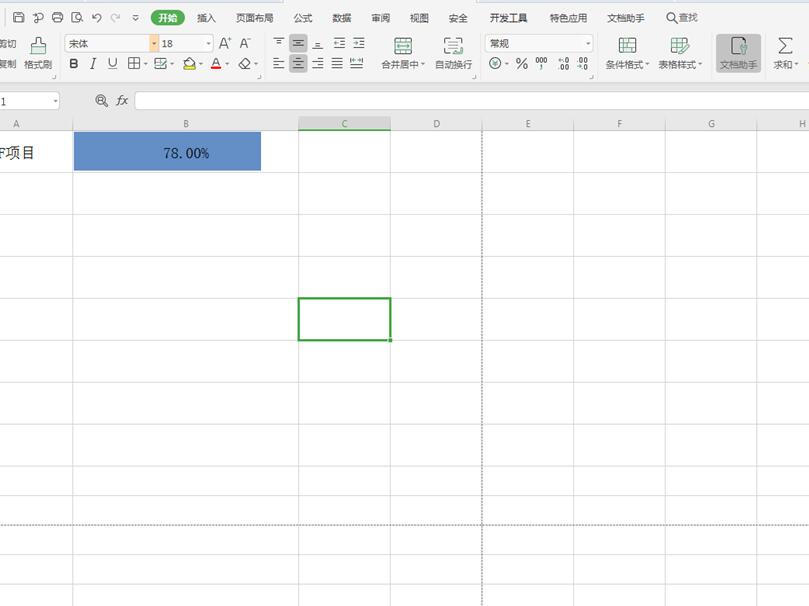
Task: Switch to the 开始 (Home) tab
Action: point(168,18)
